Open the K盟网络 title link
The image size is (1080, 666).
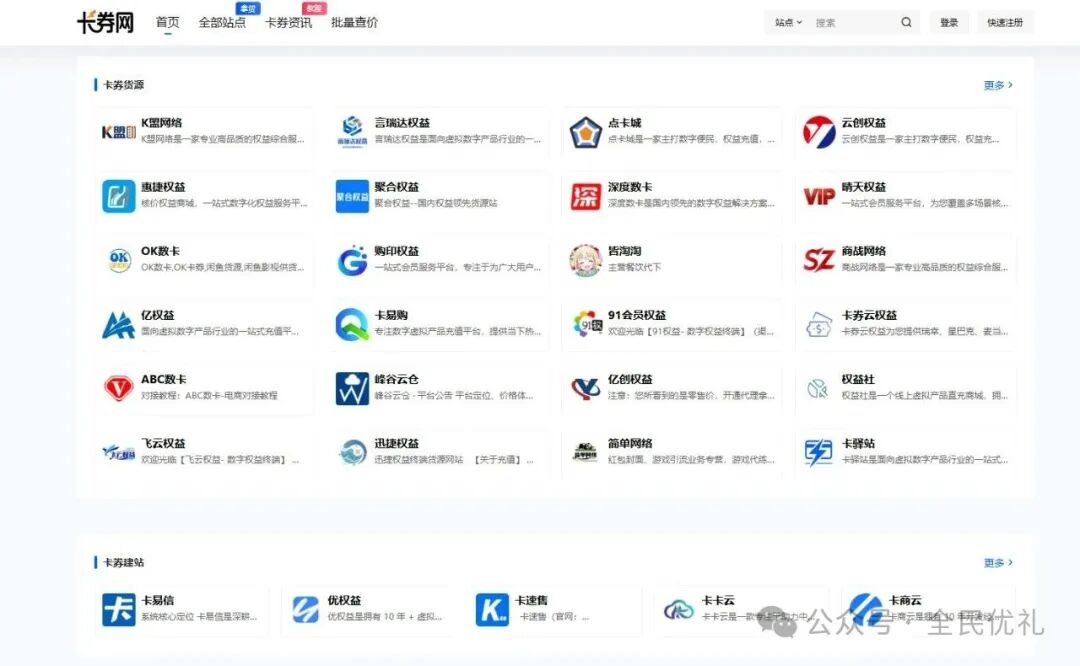tap(162, 123)
